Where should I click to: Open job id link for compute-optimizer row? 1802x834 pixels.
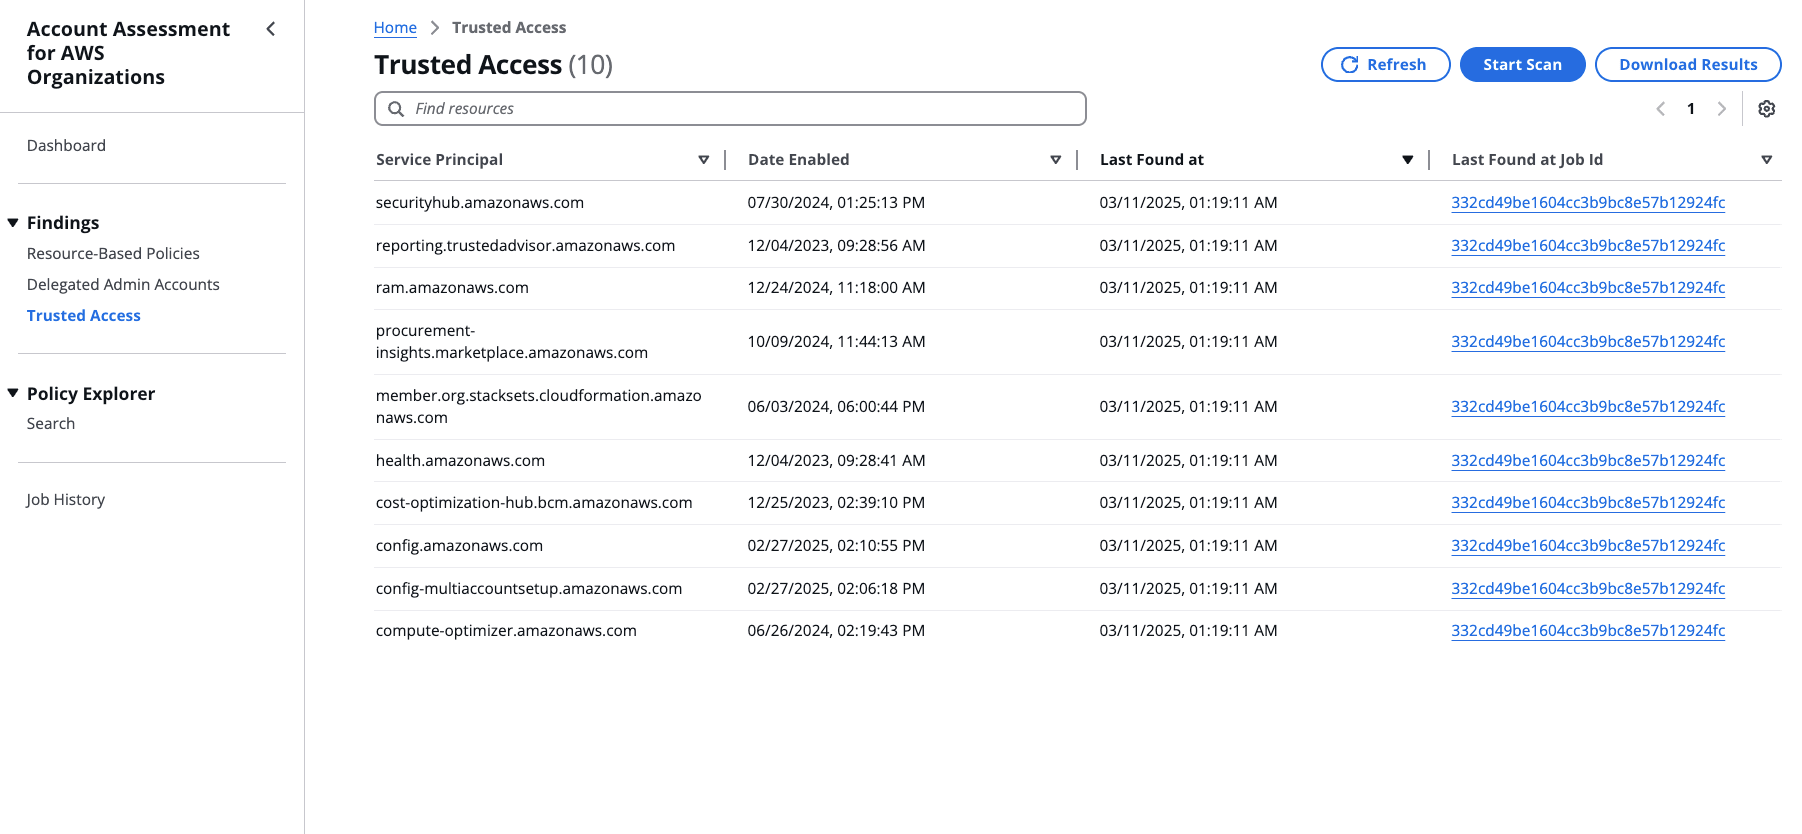tap(1588, 631)
